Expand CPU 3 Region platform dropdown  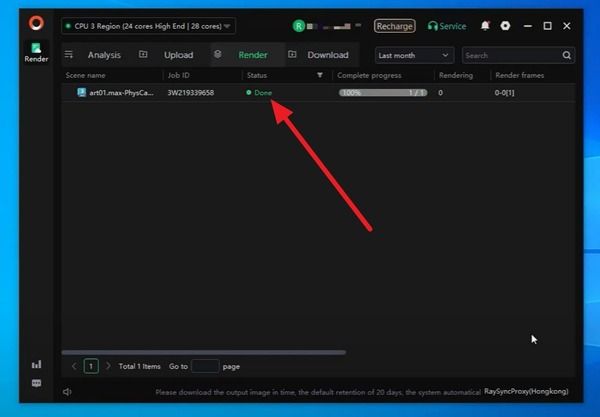click(148, 26)
